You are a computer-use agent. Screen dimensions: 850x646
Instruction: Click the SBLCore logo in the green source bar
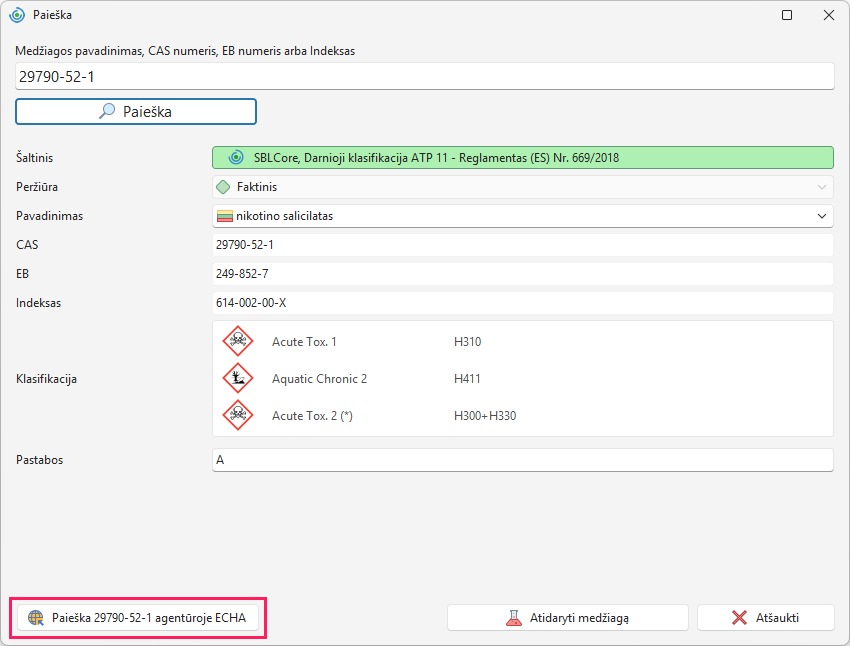pos(236,158)
